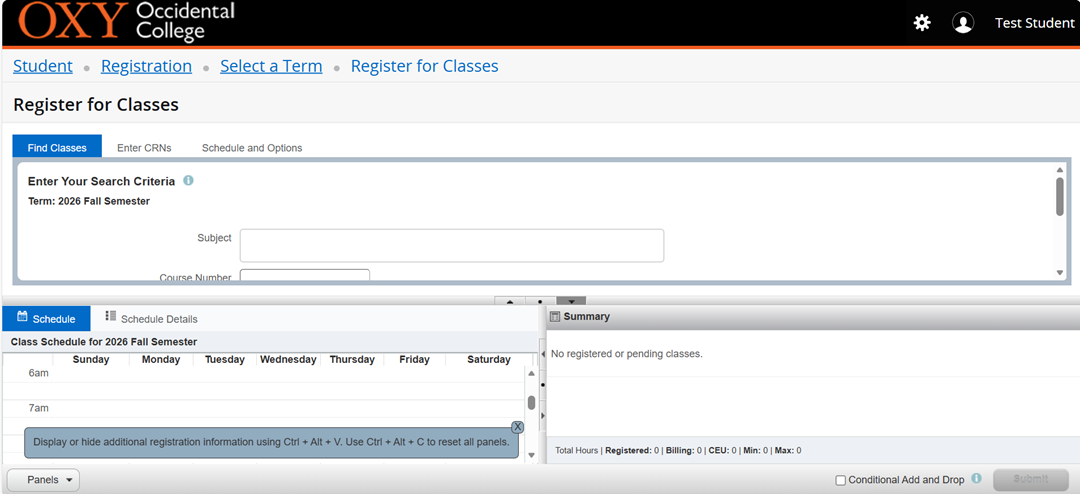Click the Sunday column header
The image size is (1080, 494).
[91, 359]
